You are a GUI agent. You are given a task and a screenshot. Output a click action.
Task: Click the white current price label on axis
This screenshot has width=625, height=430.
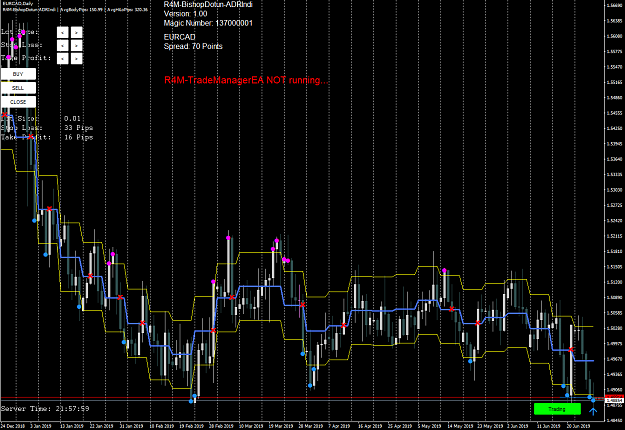(x=614, y=400)
